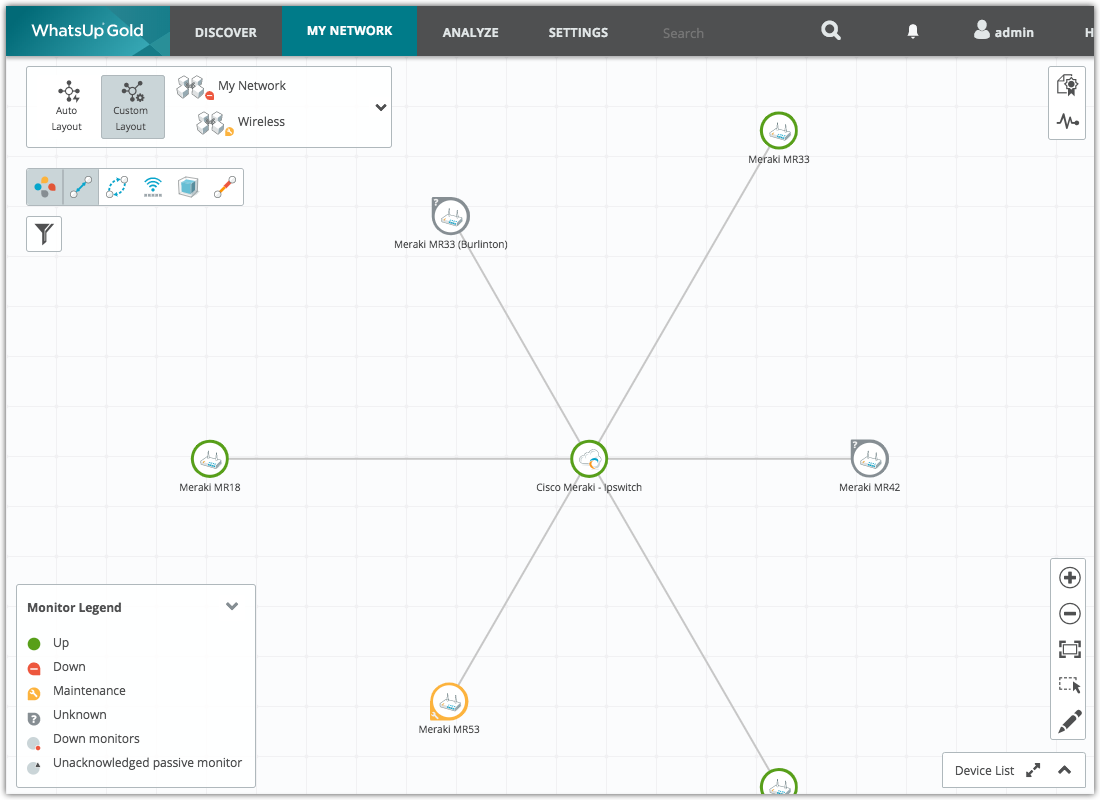
Task: Open the pulse activity monitor icon
Action: 1067,121
